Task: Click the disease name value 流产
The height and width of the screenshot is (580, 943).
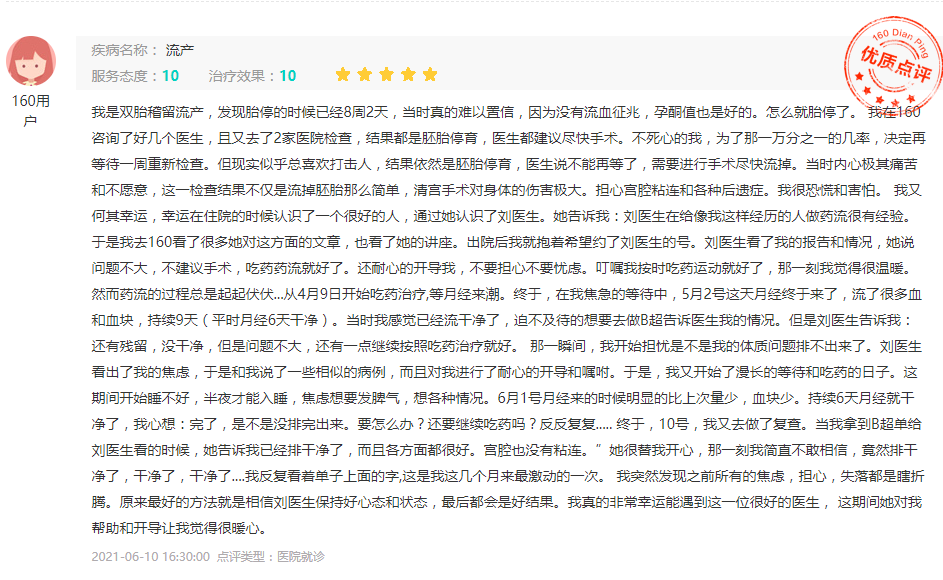Action: click(180, 50)
